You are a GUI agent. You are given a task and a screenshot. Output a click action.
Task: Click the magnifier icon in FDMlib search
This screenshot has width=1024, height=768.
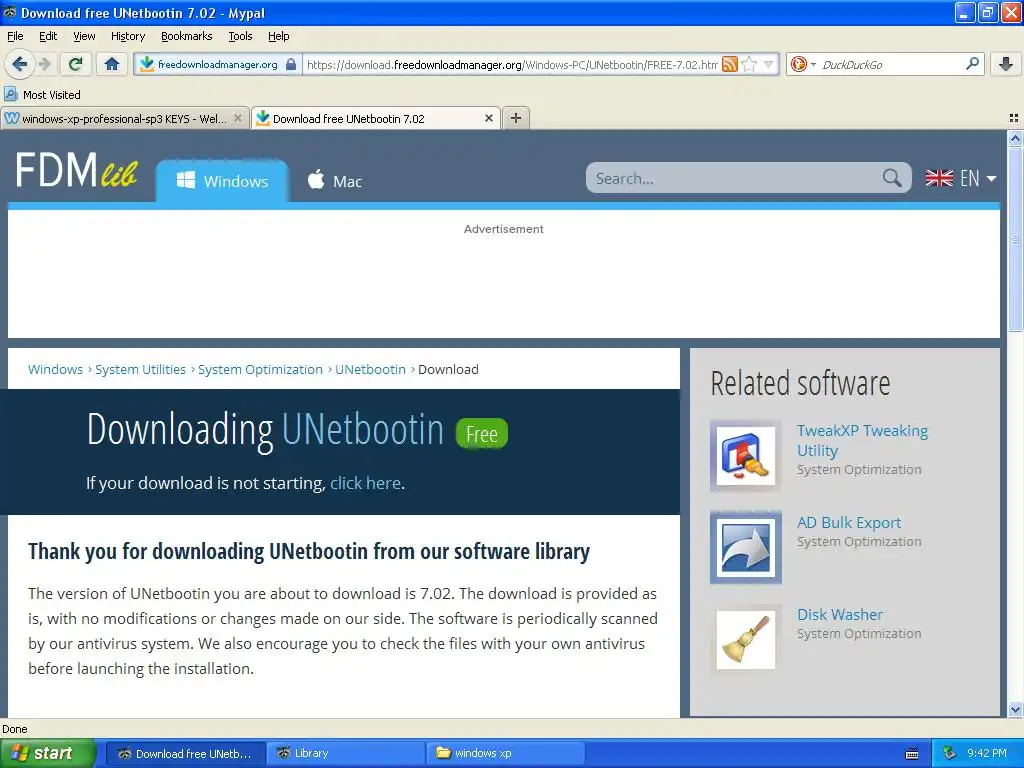pyautogui.click(x=892, y=178)
